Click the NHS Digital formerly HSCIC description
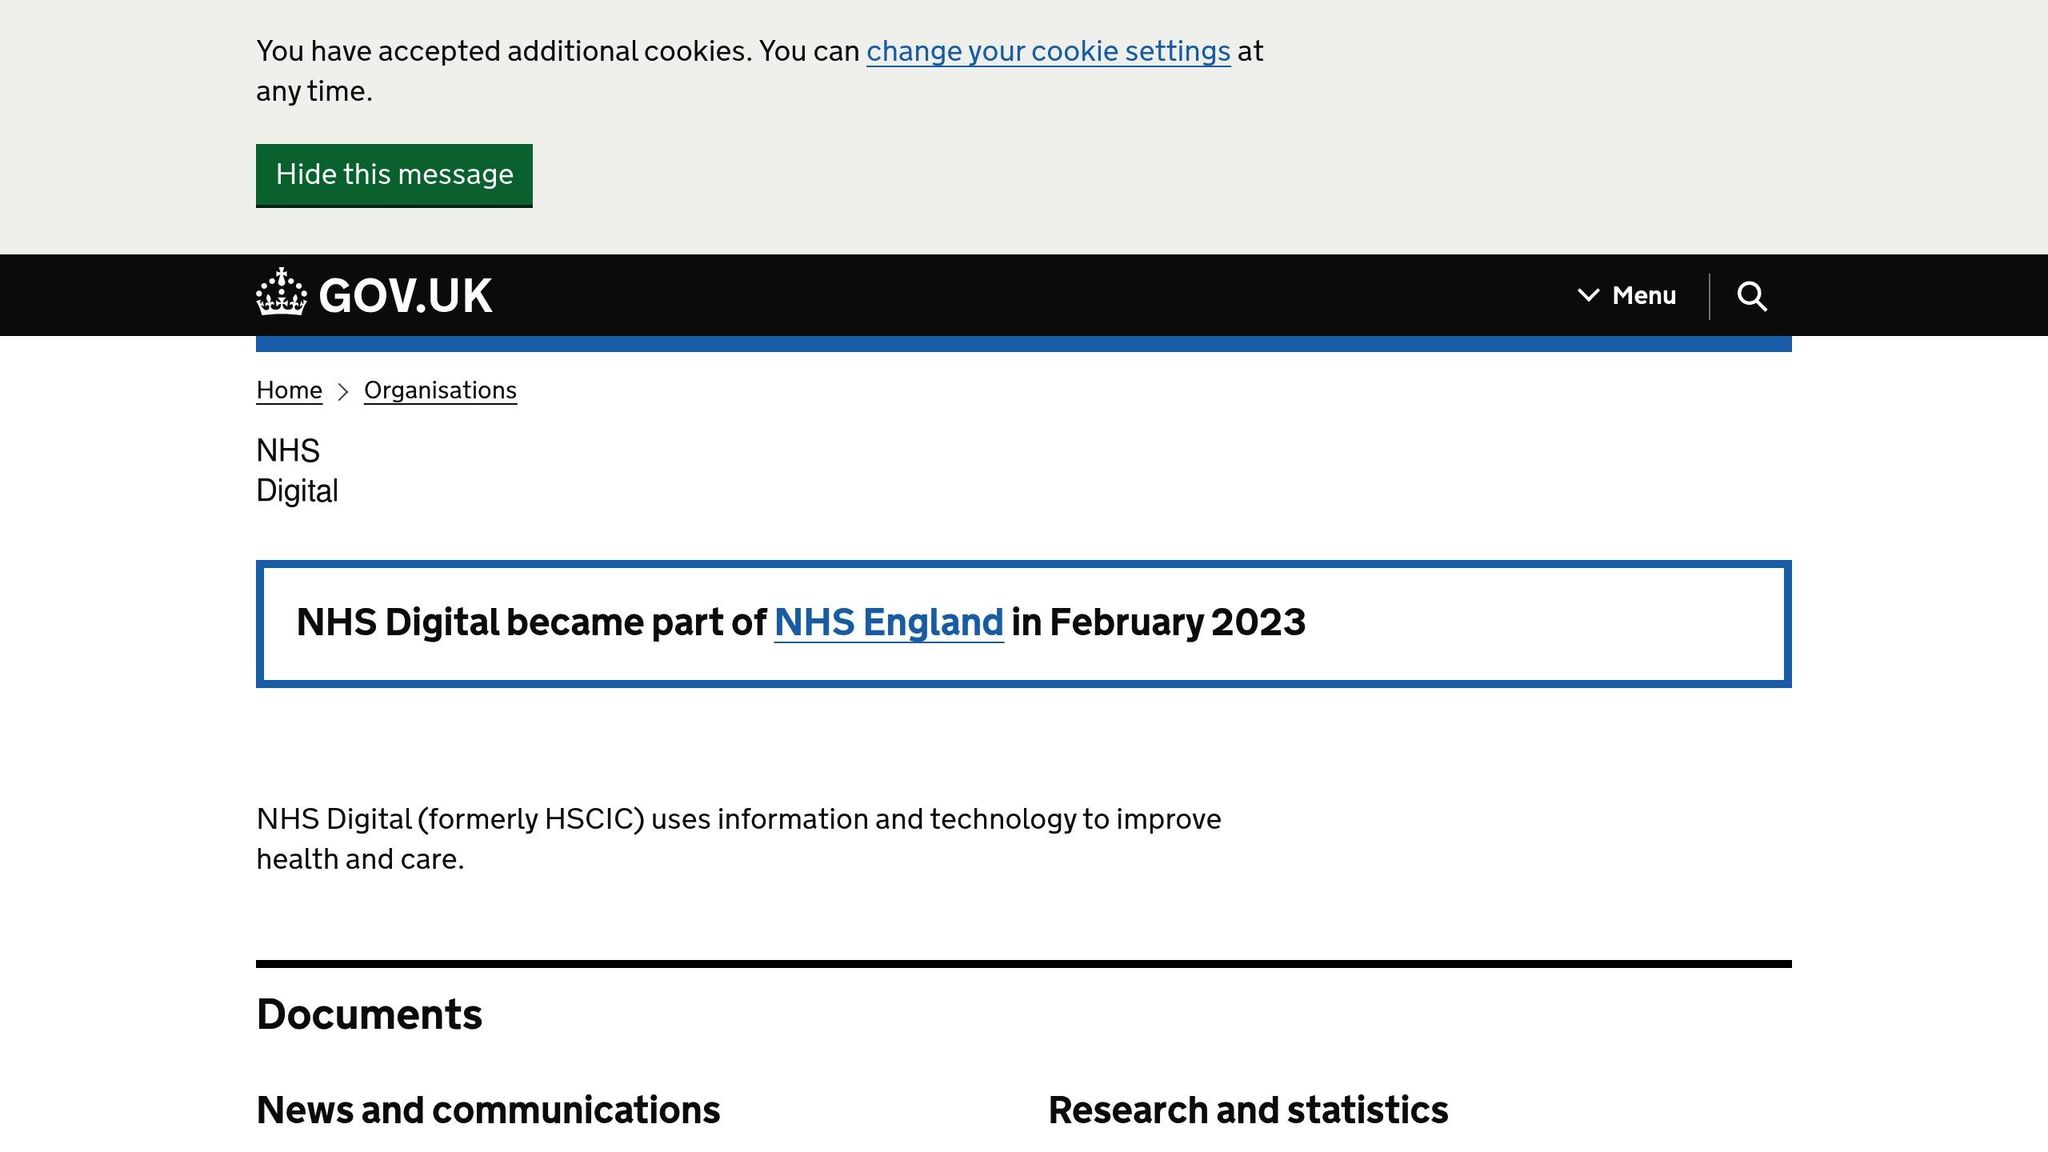 [x=739, y=839]
